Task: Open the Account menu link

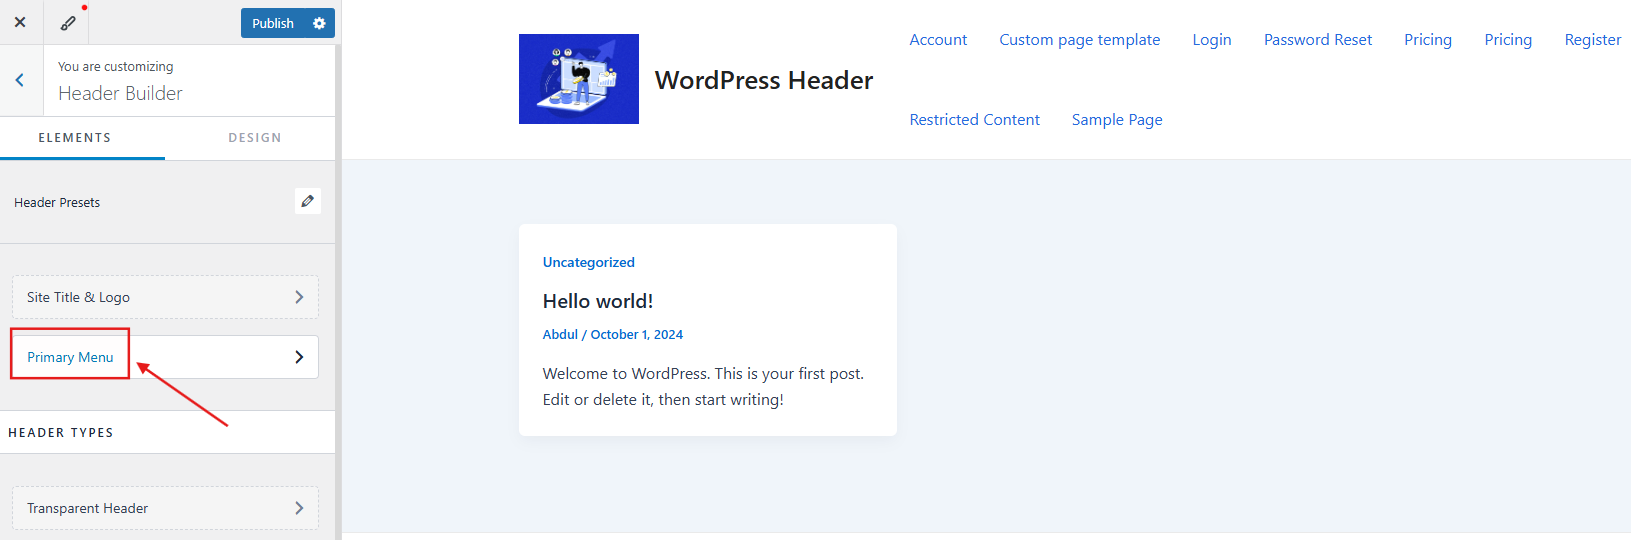Action: pos(938,40)
